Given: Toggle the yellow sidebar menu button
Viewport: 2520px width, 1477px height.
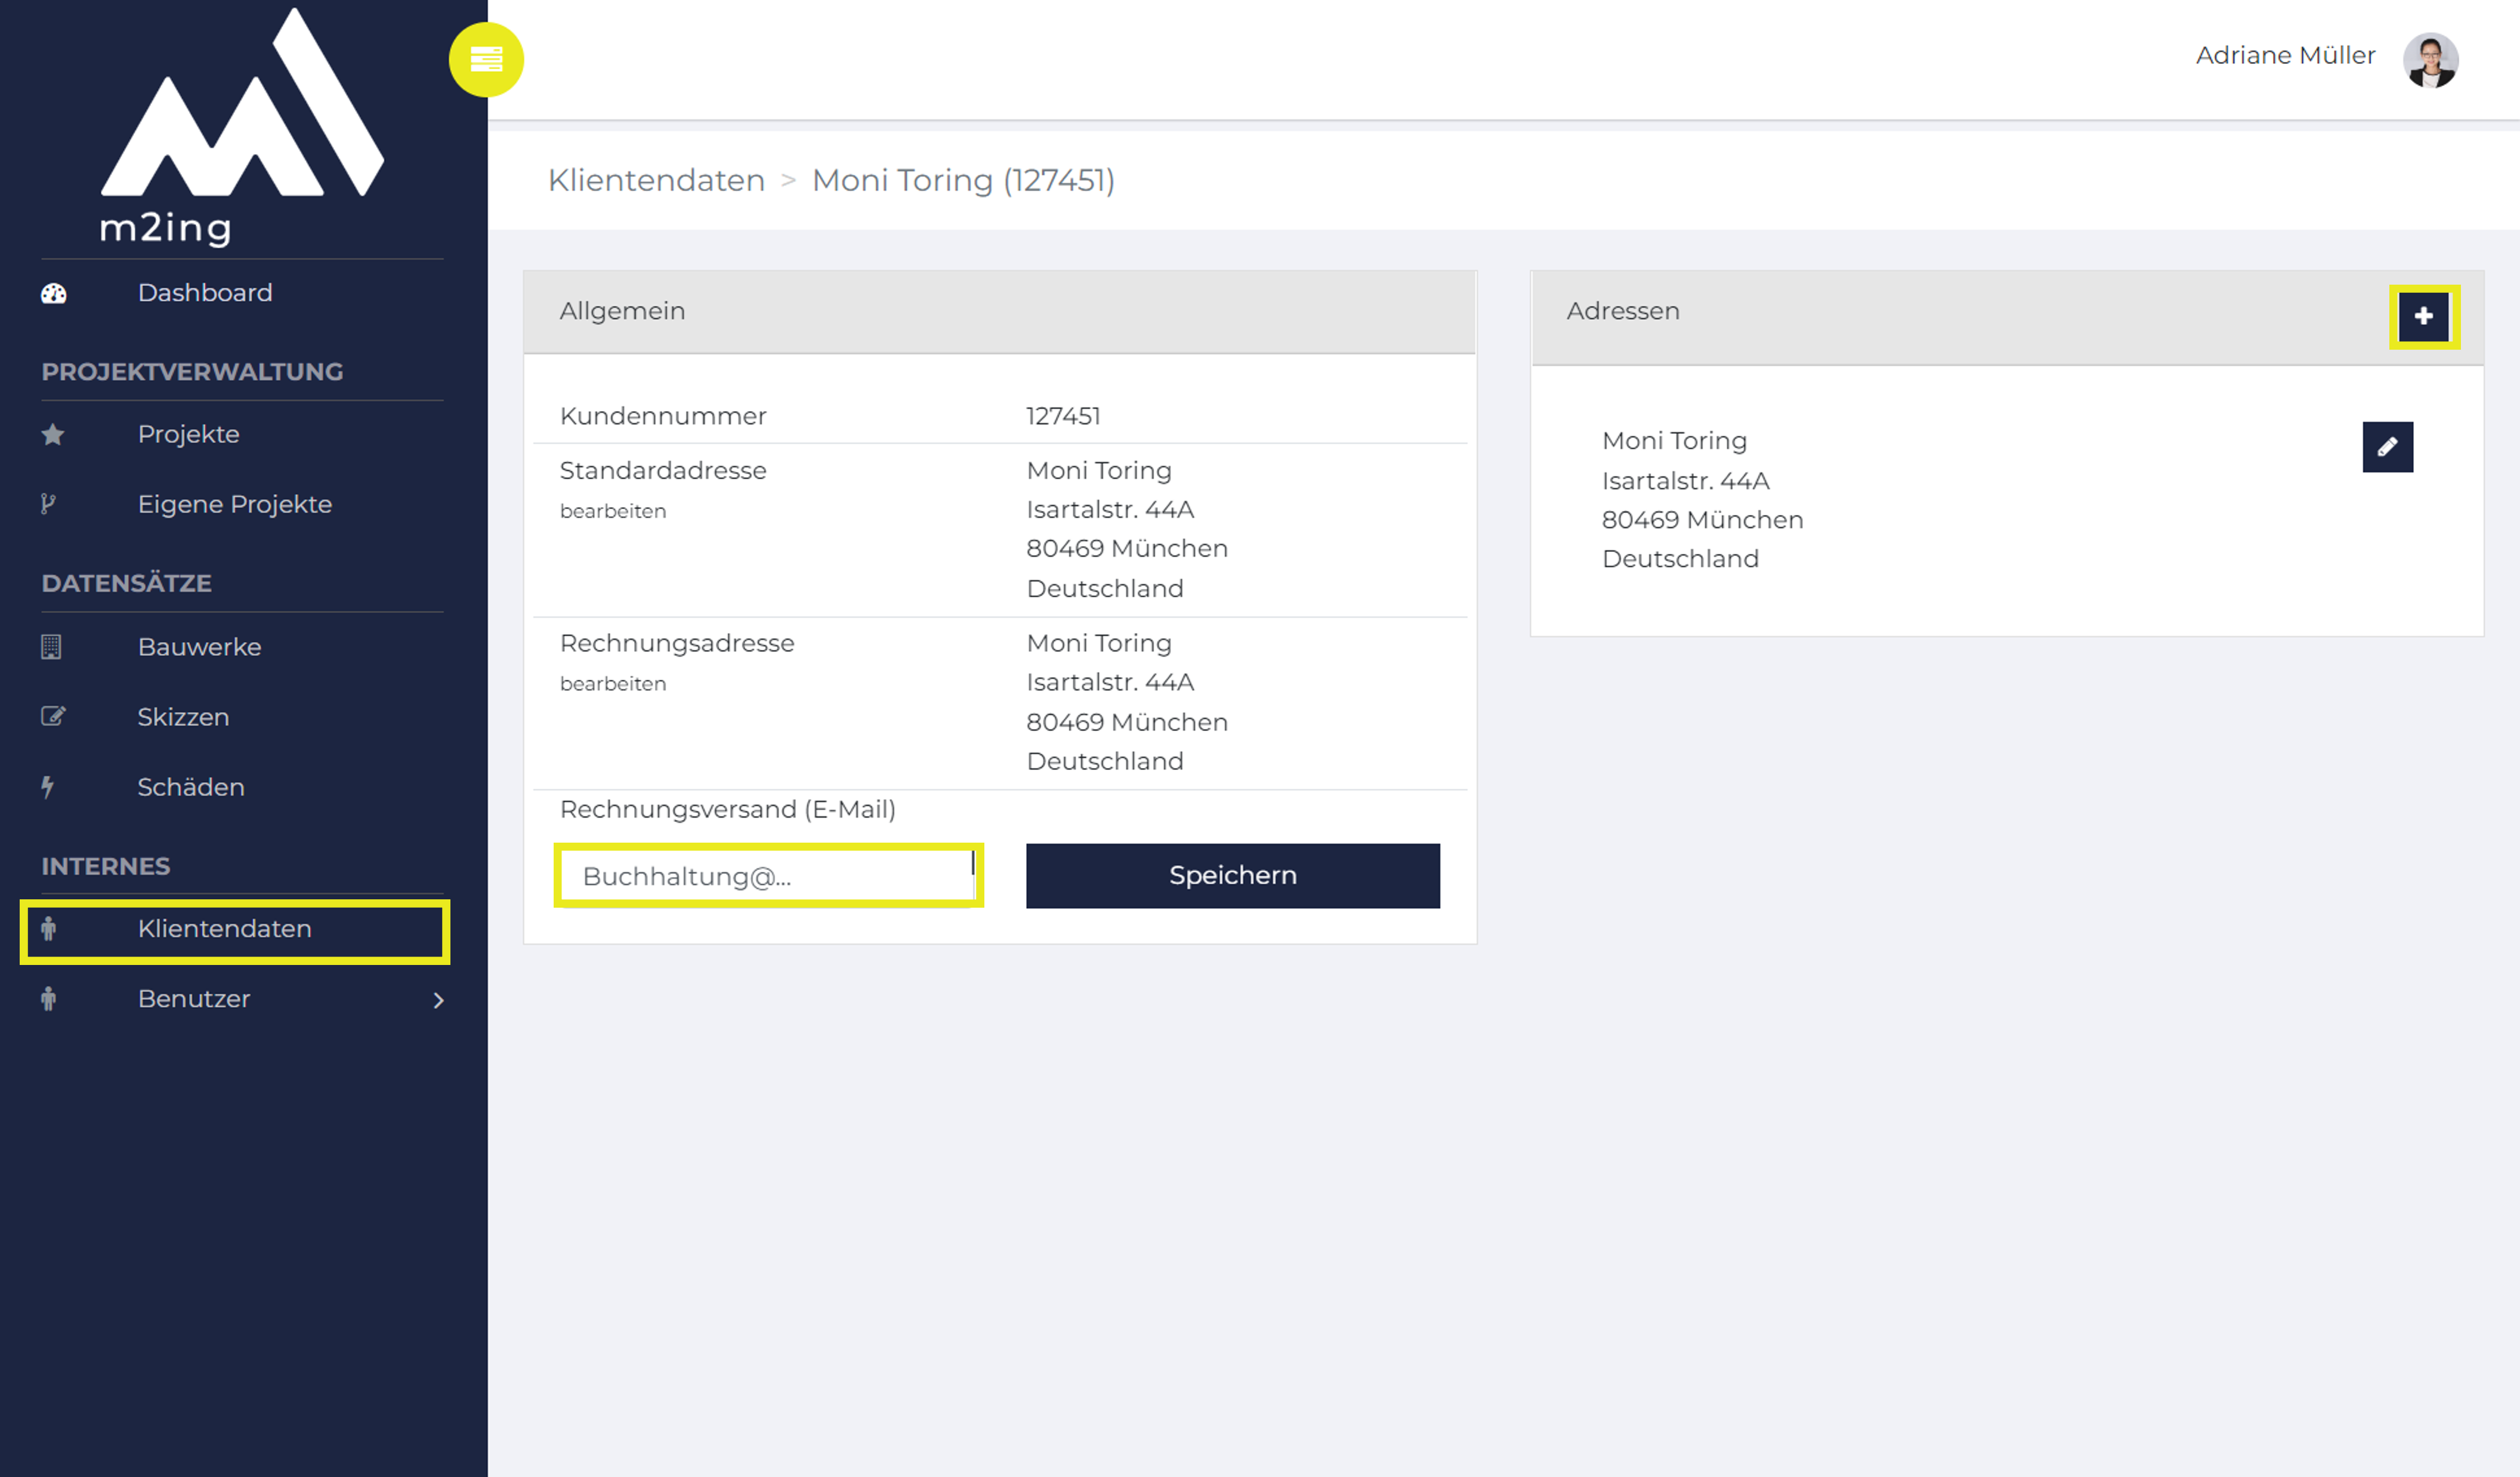Looking at the screenshot, I should click(x=486, y=60).
